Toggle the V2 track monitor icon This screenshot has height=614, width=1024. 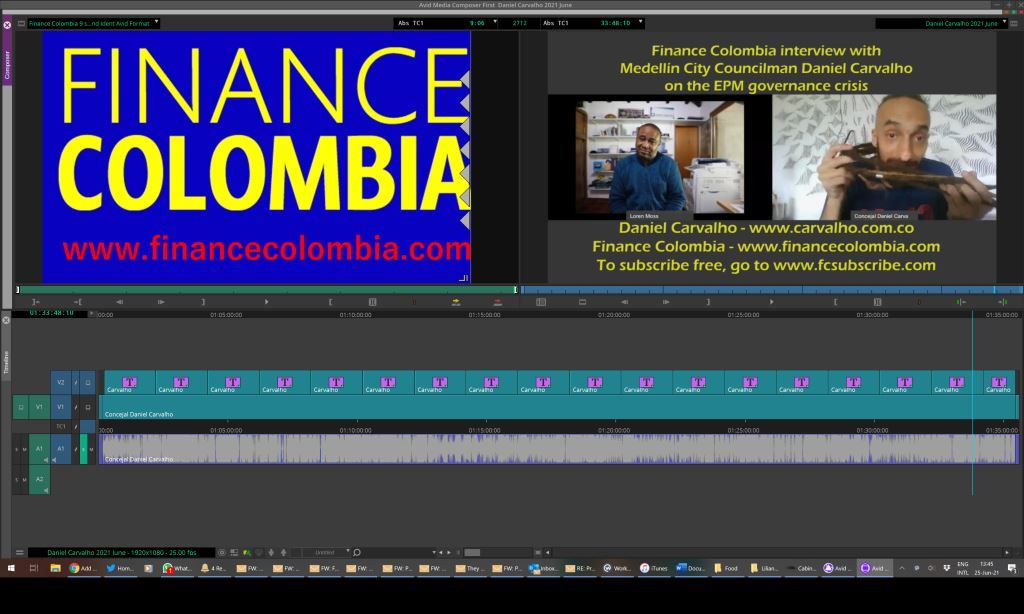click(x=88, y=383)
